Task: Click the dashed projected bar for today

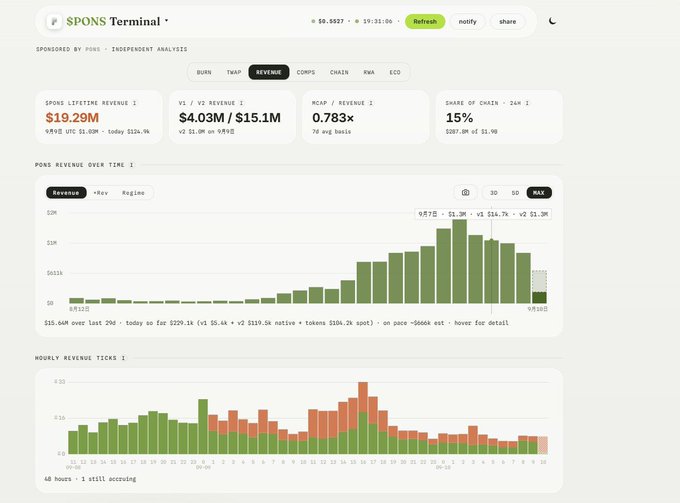Action: (x=539, y=281)
